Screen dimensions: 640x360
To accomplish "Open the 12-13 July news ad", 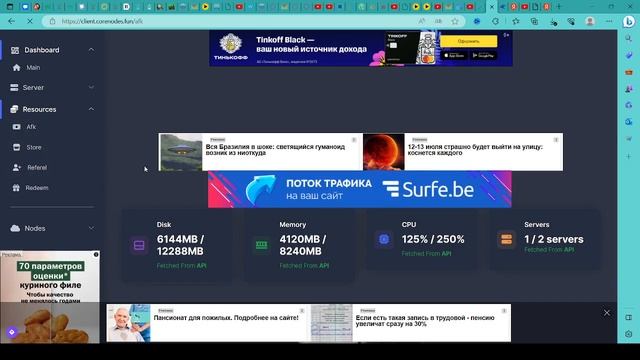I will [x=463, y=152].
